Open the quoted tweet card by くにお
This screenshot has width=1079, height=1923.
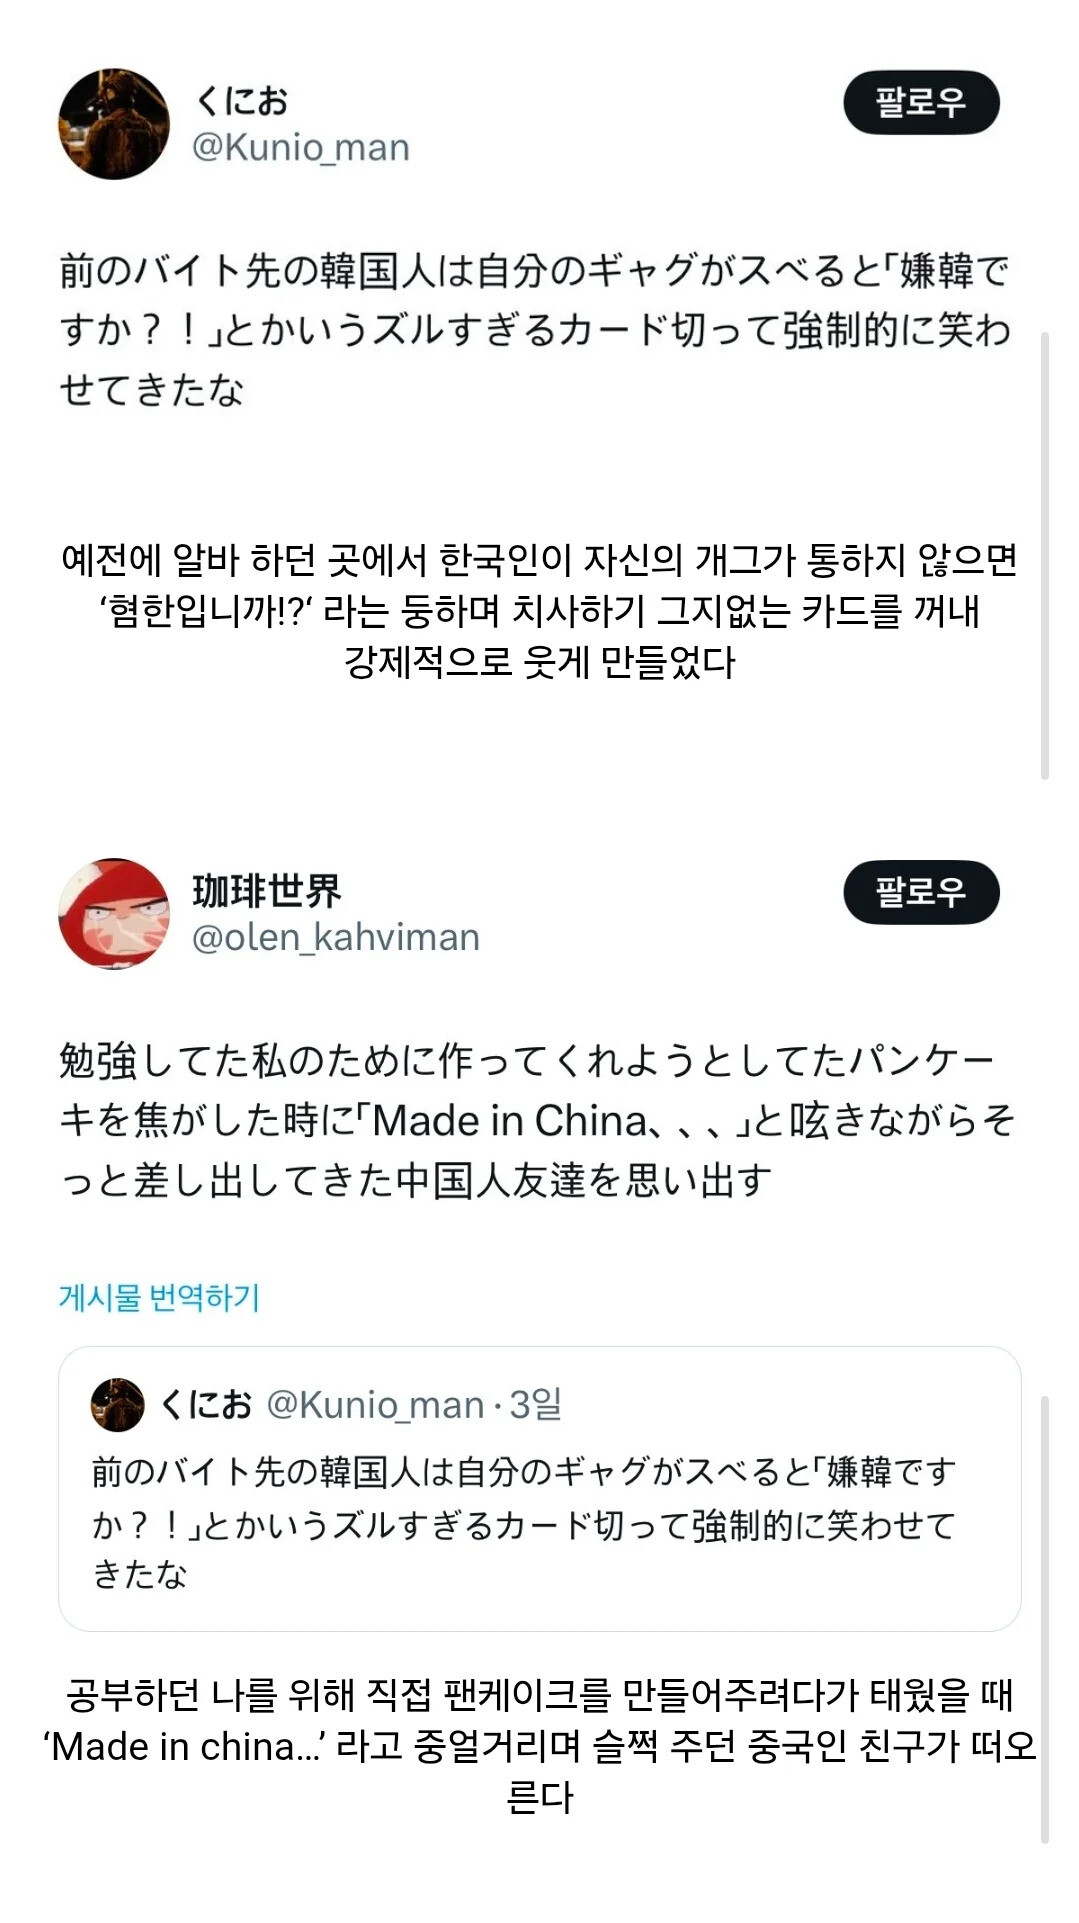point(540,1489)
